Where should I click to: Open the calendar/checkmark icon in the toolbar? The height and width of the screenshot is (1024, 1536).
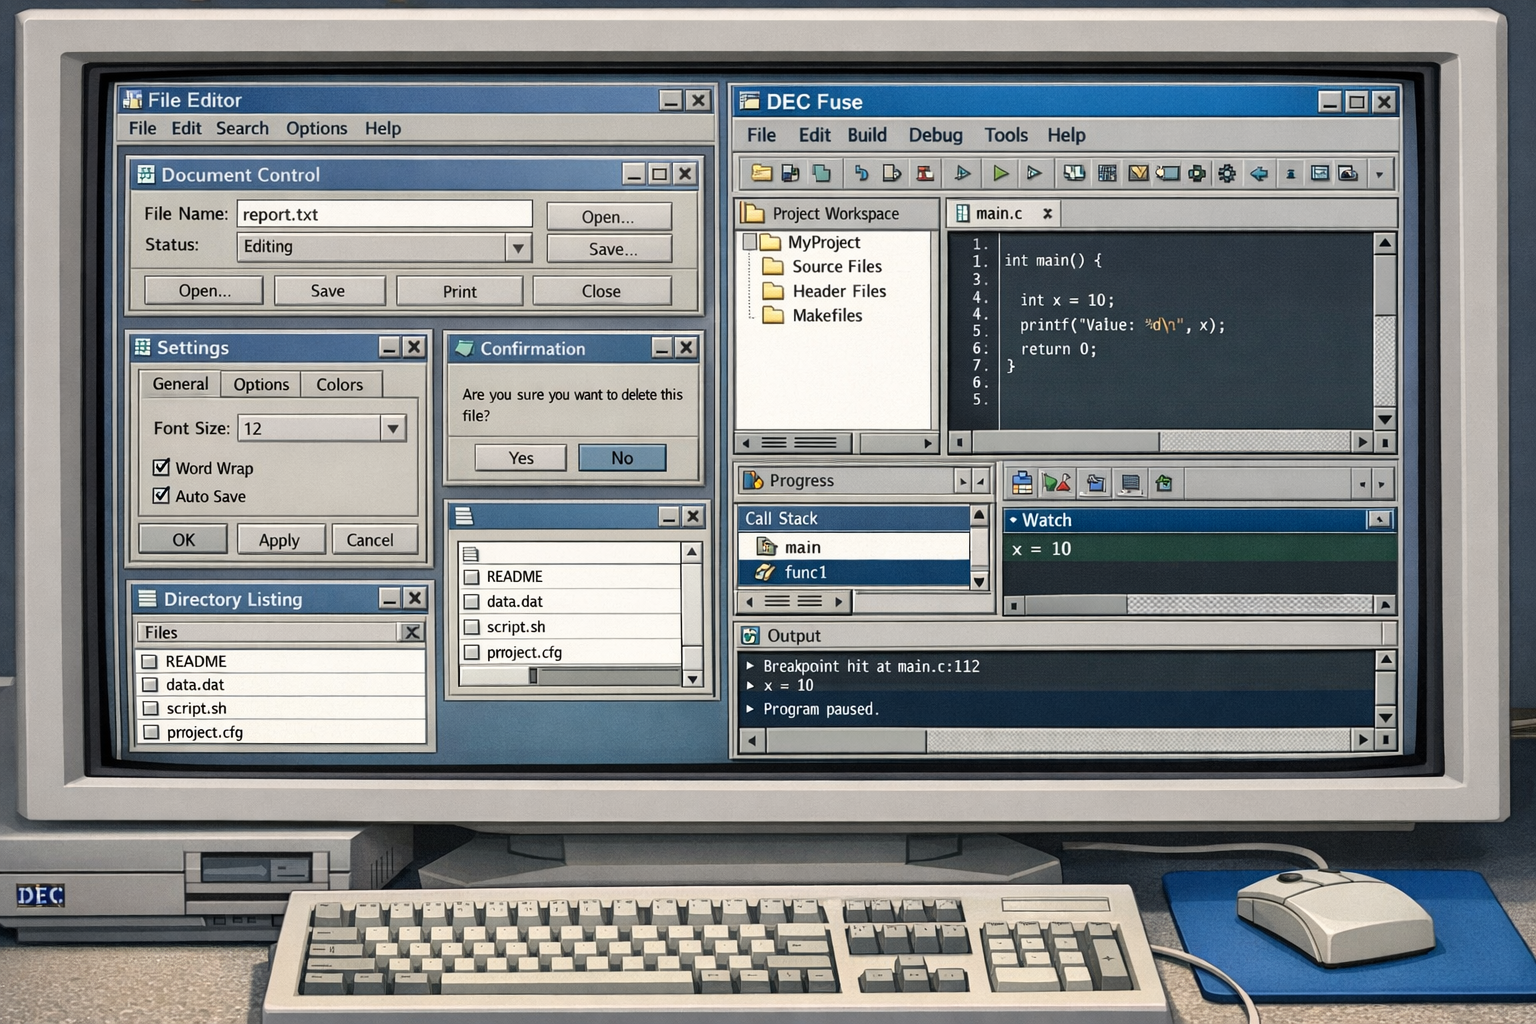[x=1138, y=172]
